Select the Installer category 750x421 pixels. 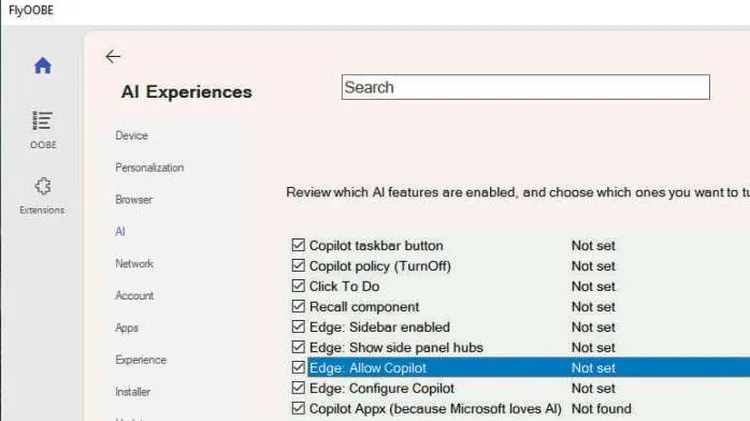click(133, 391)
